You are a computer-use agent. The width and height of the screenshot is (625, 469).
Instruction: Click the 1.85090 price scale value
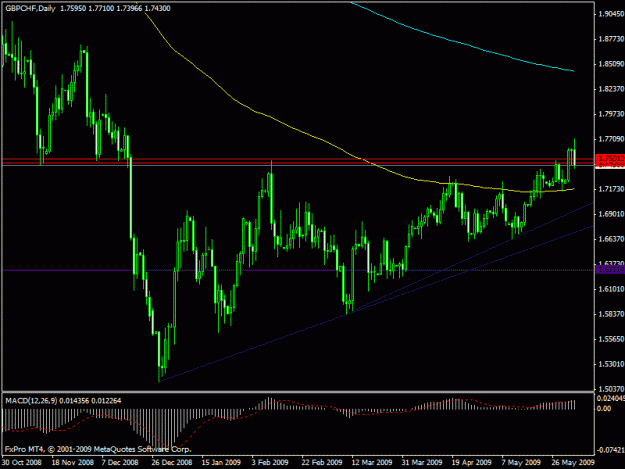[x=611, y=64]
